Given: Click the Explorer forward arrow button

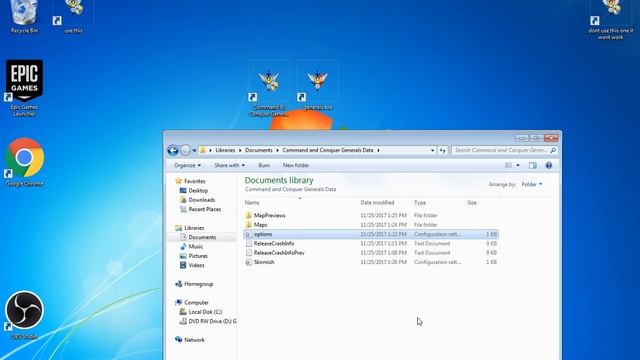Looking at the screenshot, I should (x=185, y=150).
